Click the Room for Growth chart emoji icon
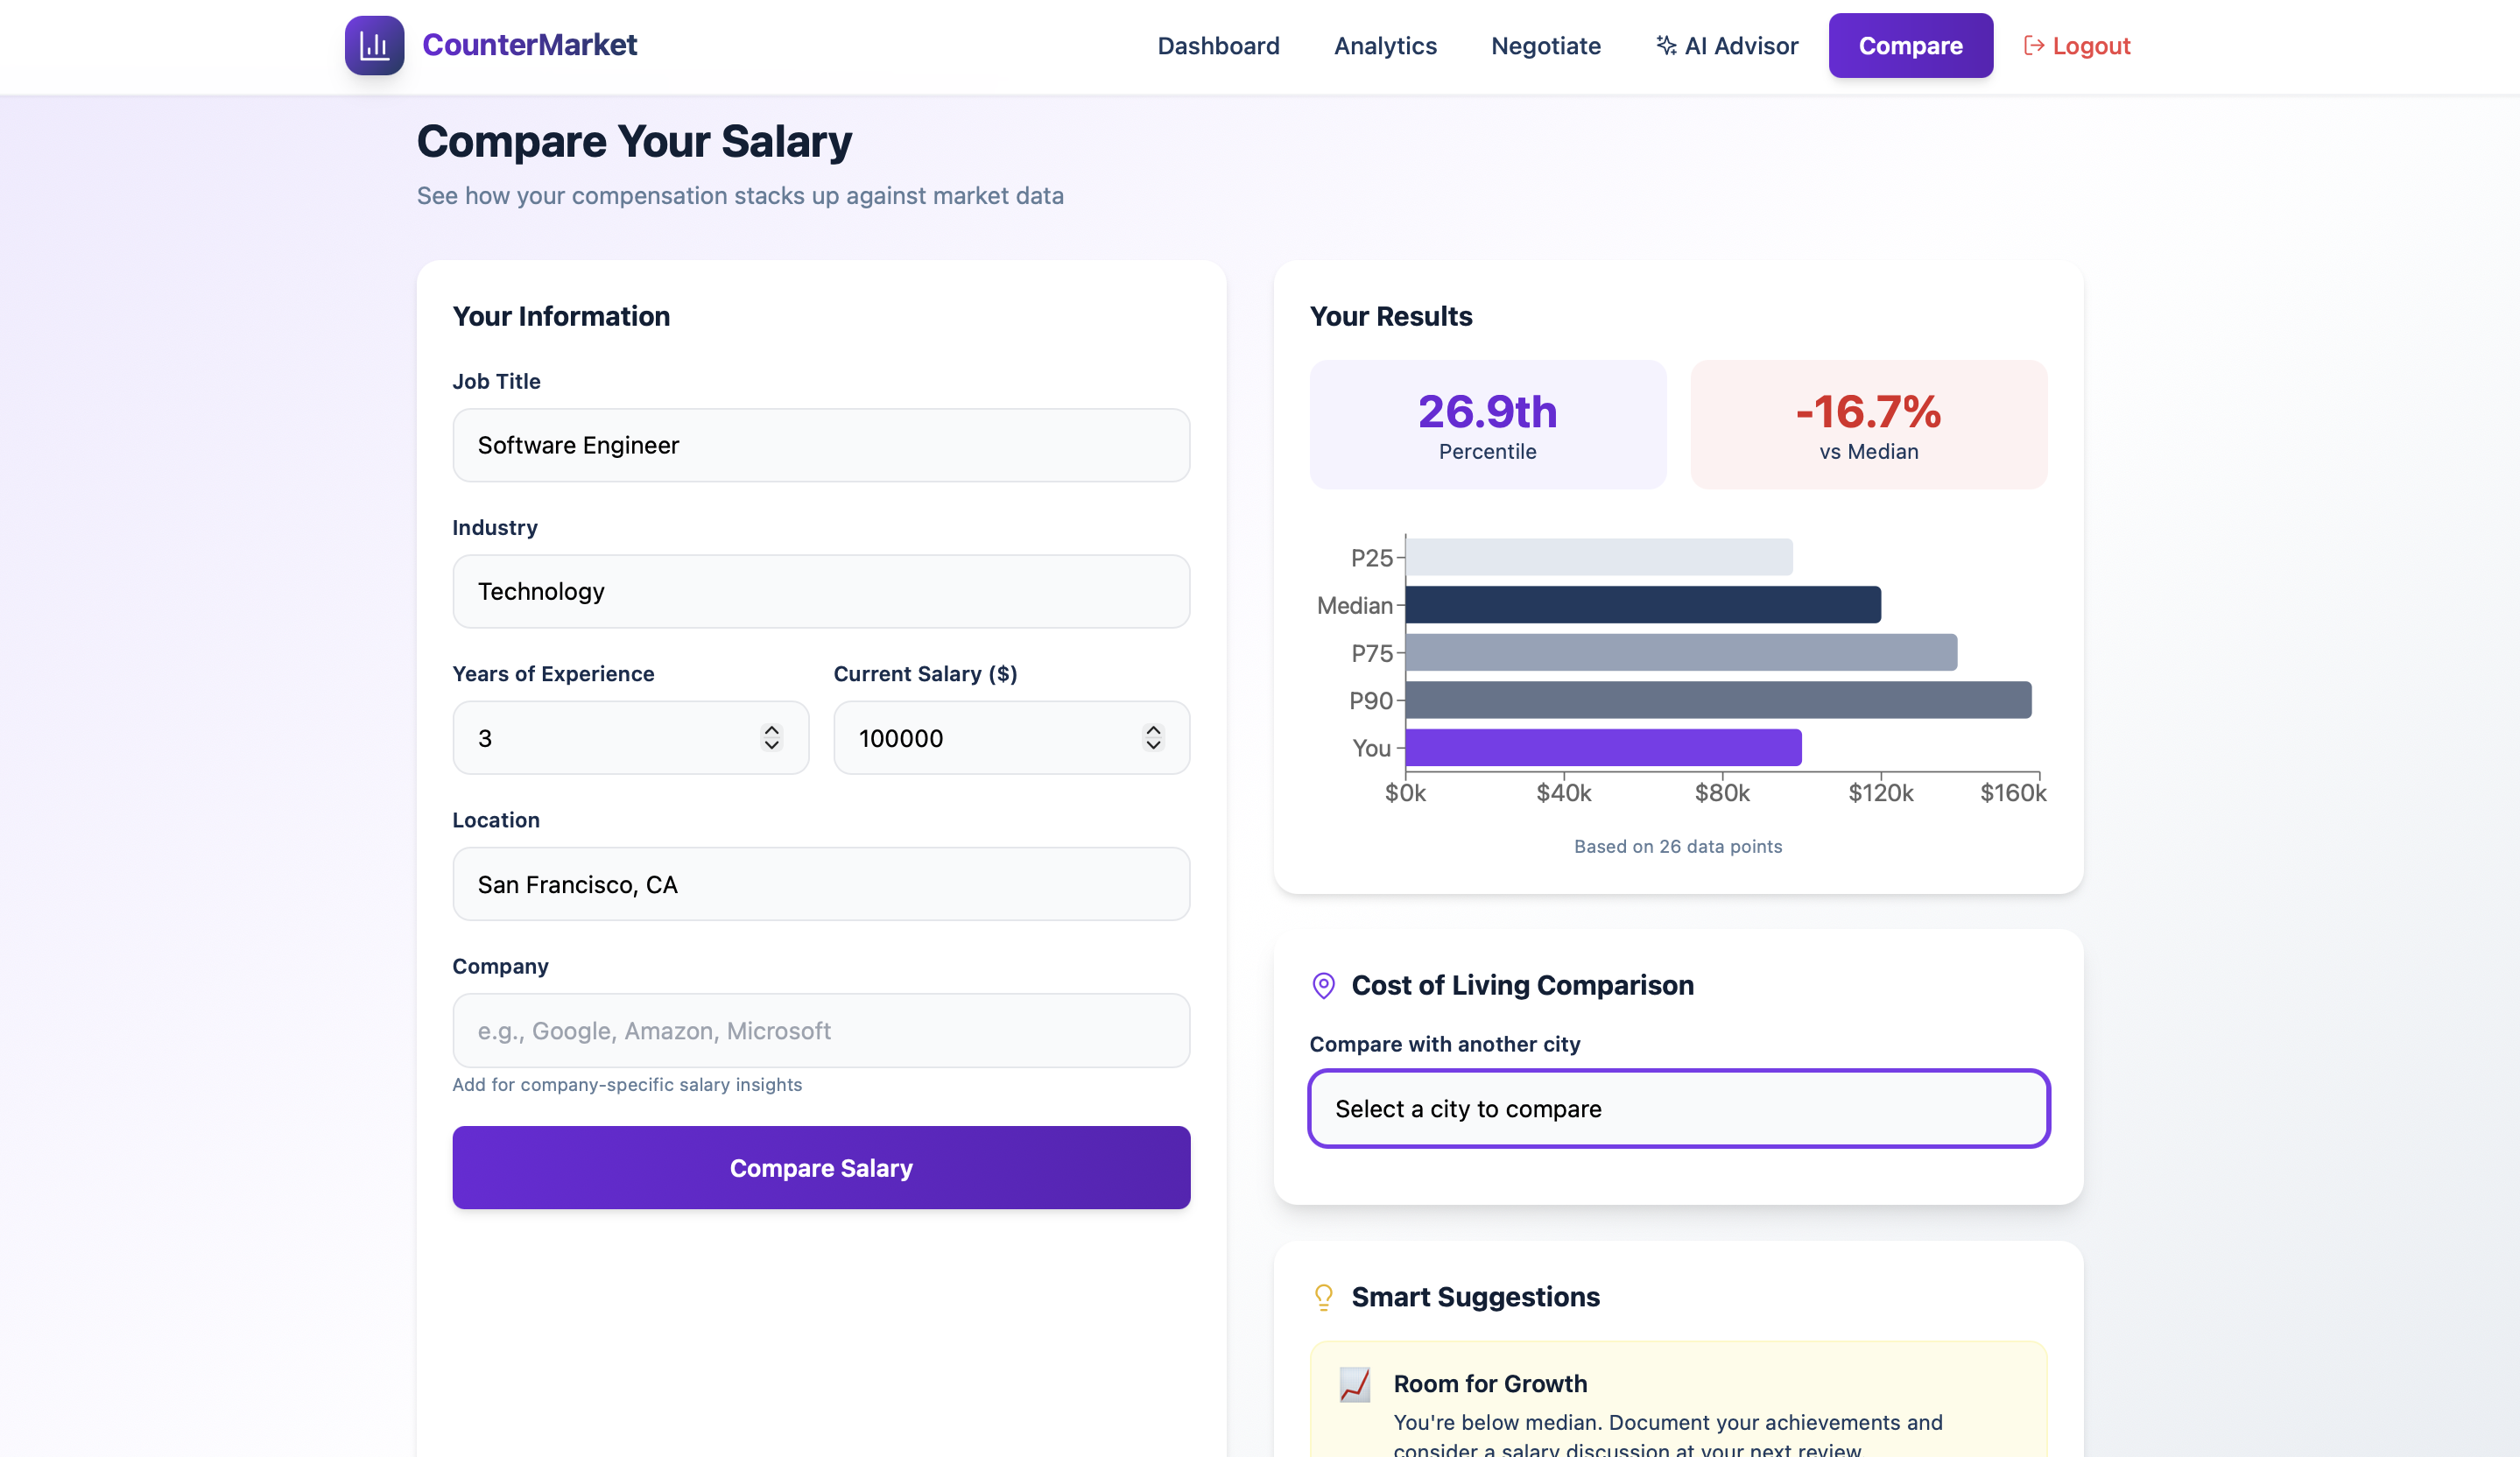Screen dimensions: 2520x1457 click(x=1355, y=1384)
